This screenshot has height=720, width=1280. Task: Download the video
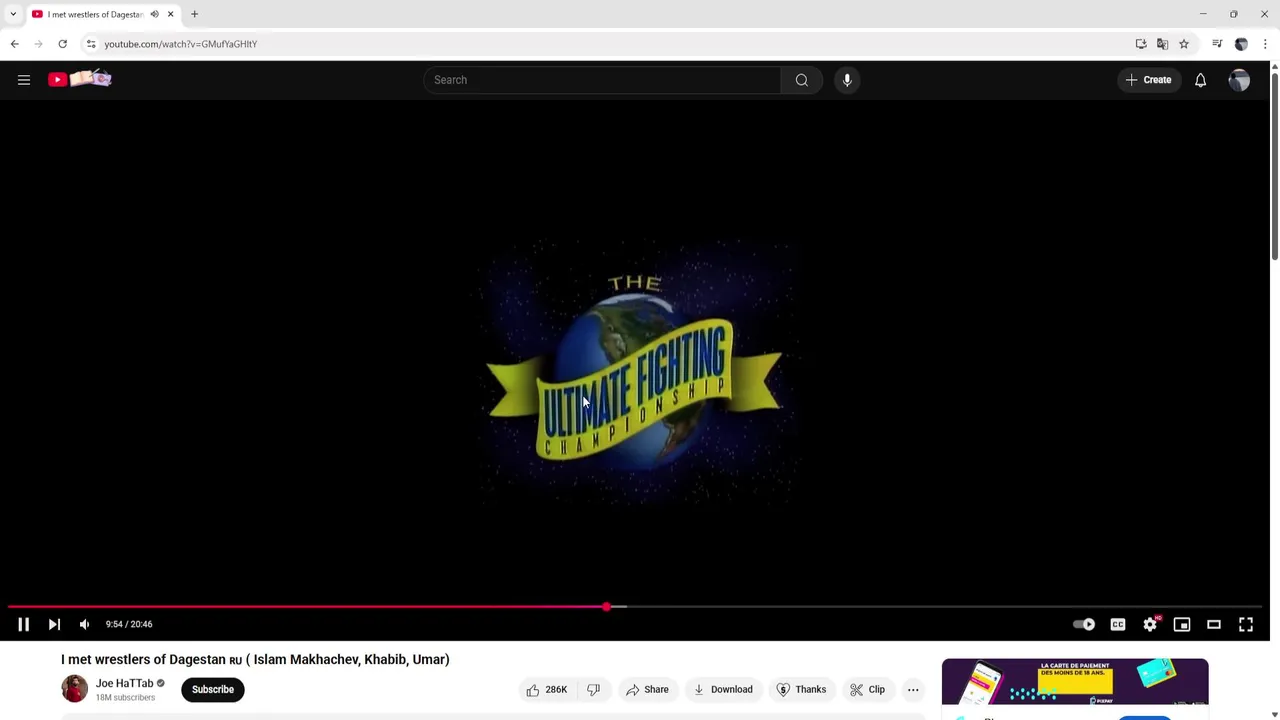click(723, 689)
